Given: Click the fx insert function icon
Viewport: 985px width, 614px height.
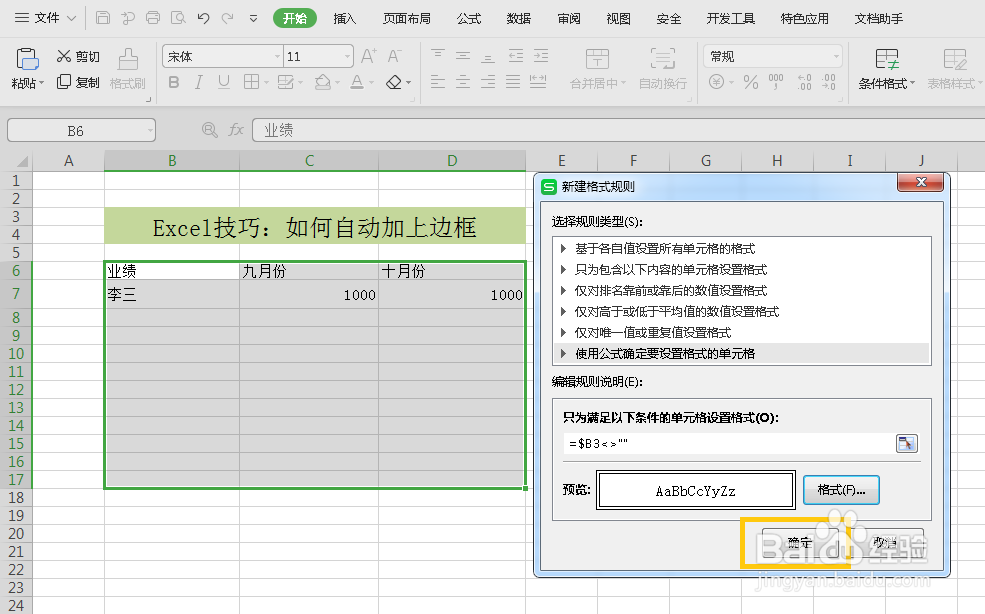Looking at the screenshot, I should 236,130.
